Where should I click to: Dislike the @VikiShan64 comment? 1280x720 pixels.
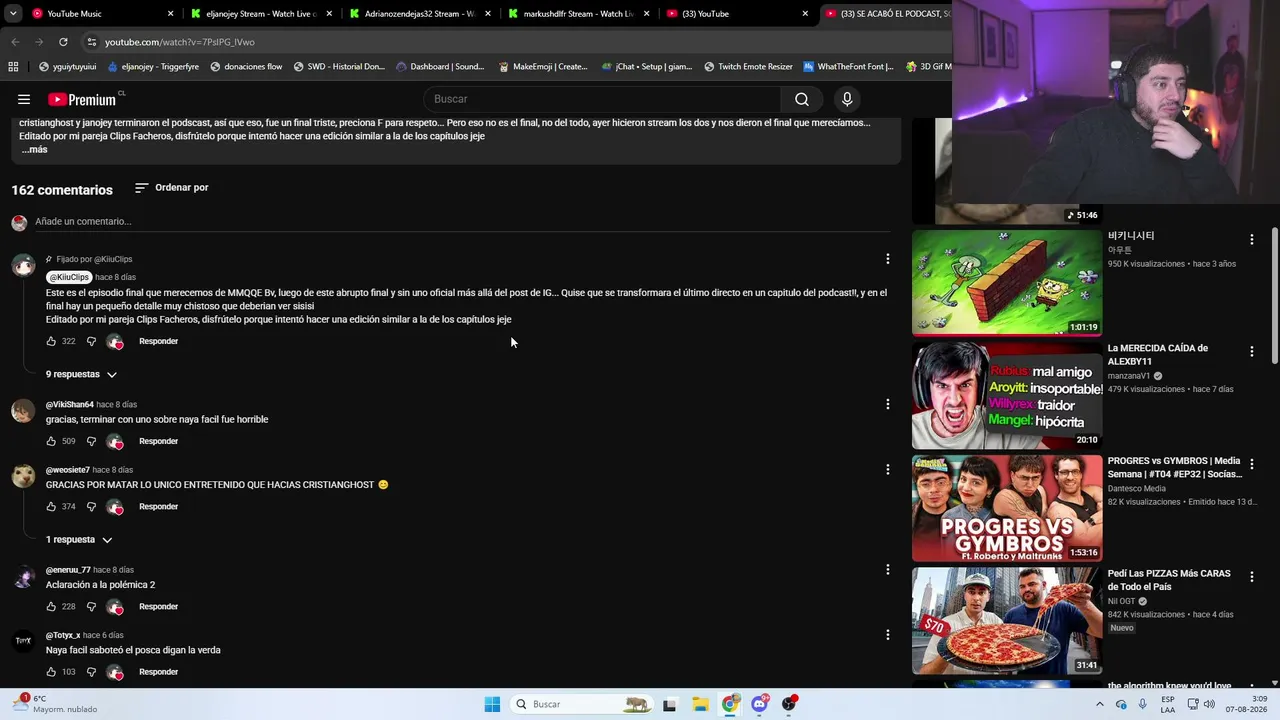point(91,441)
